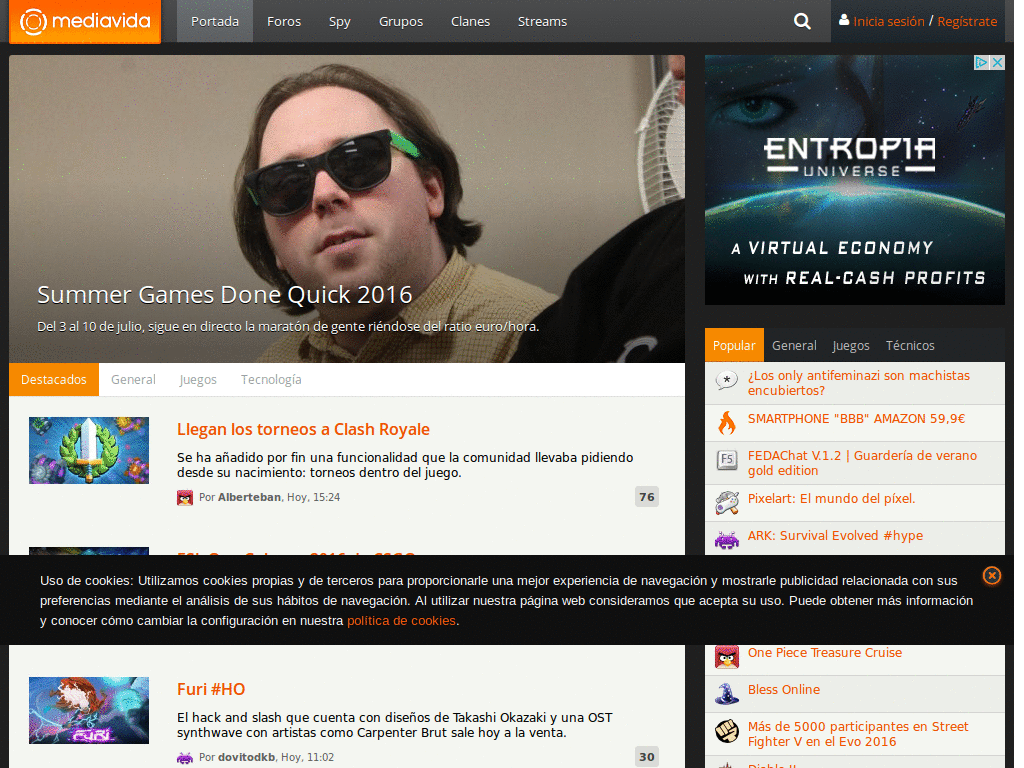Open the Grupos navigation item

pos(401,22)
